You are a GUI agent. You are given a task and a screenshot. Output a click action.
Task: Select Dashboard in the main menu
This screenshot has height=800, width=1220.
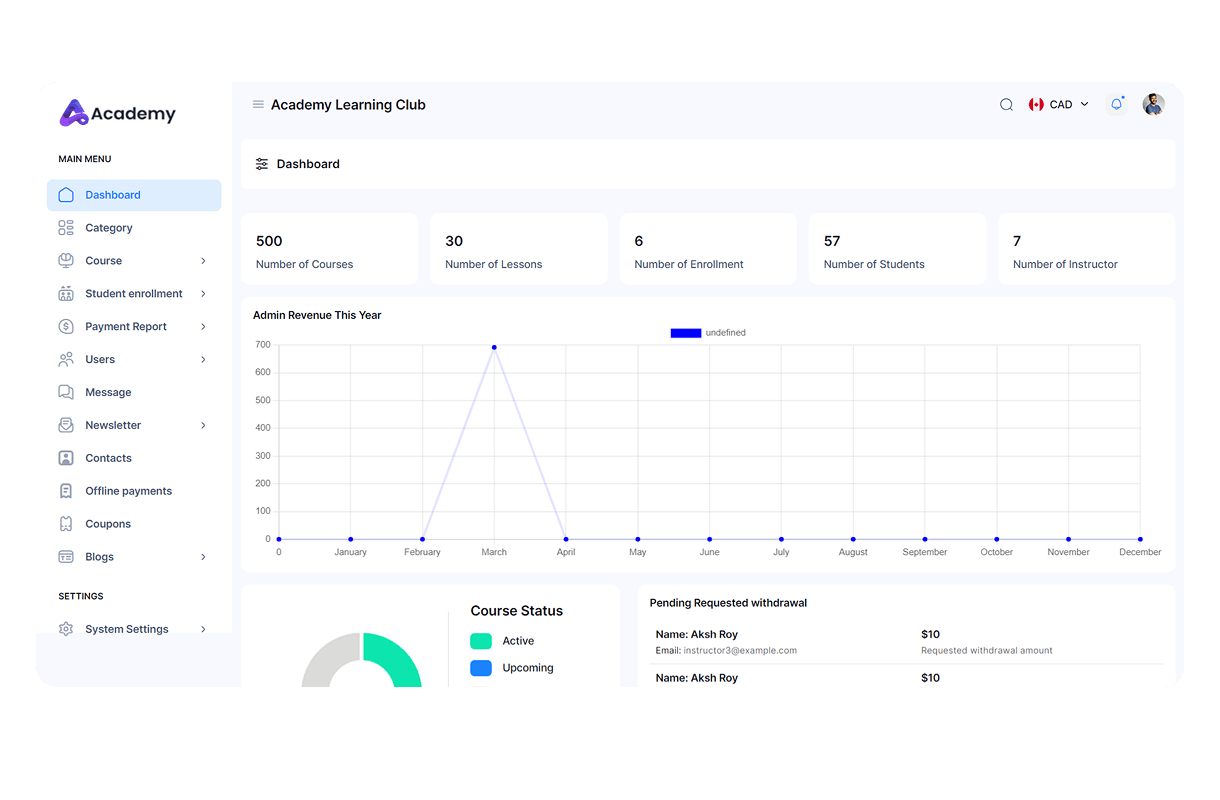point(112,195)
